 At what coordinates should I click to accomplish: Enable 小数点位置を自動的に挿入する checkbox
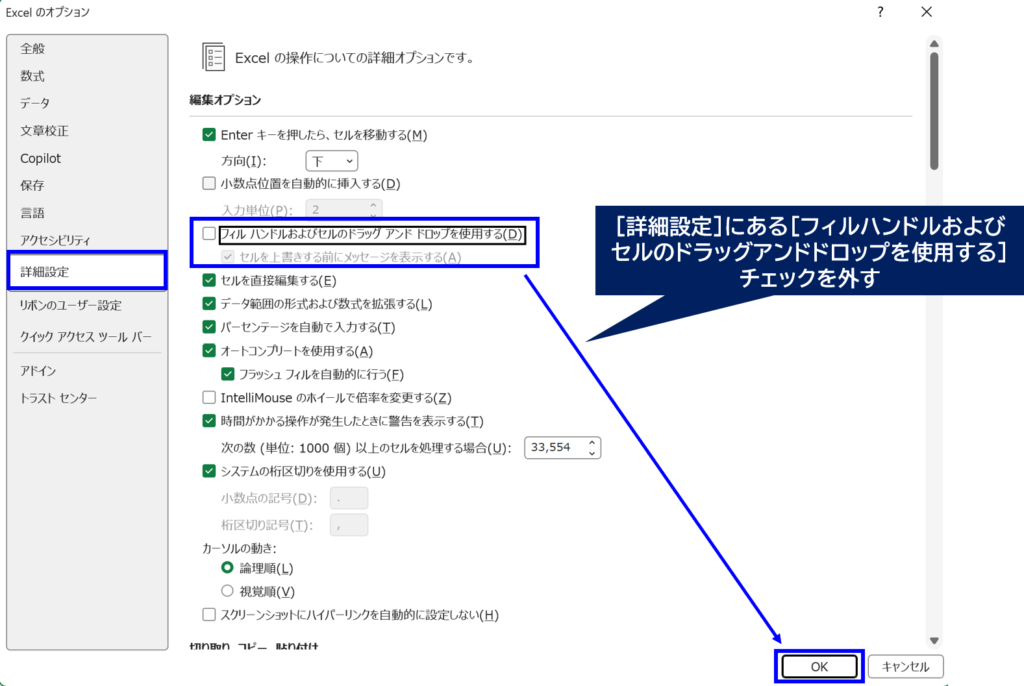click(209, 184)
